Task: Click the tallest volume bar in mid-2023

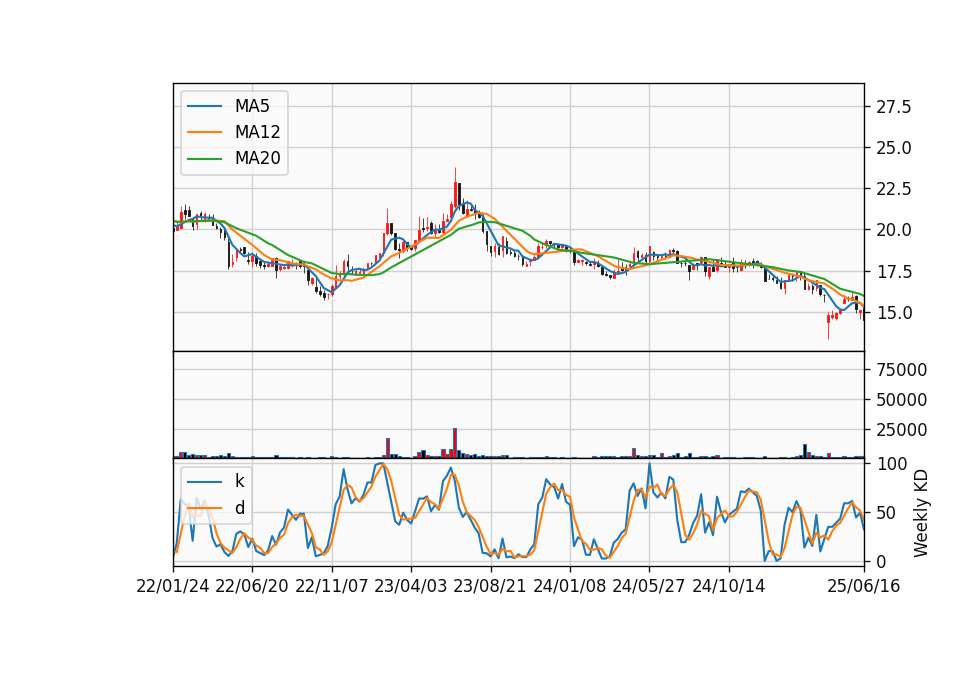Action: [455, 443]
